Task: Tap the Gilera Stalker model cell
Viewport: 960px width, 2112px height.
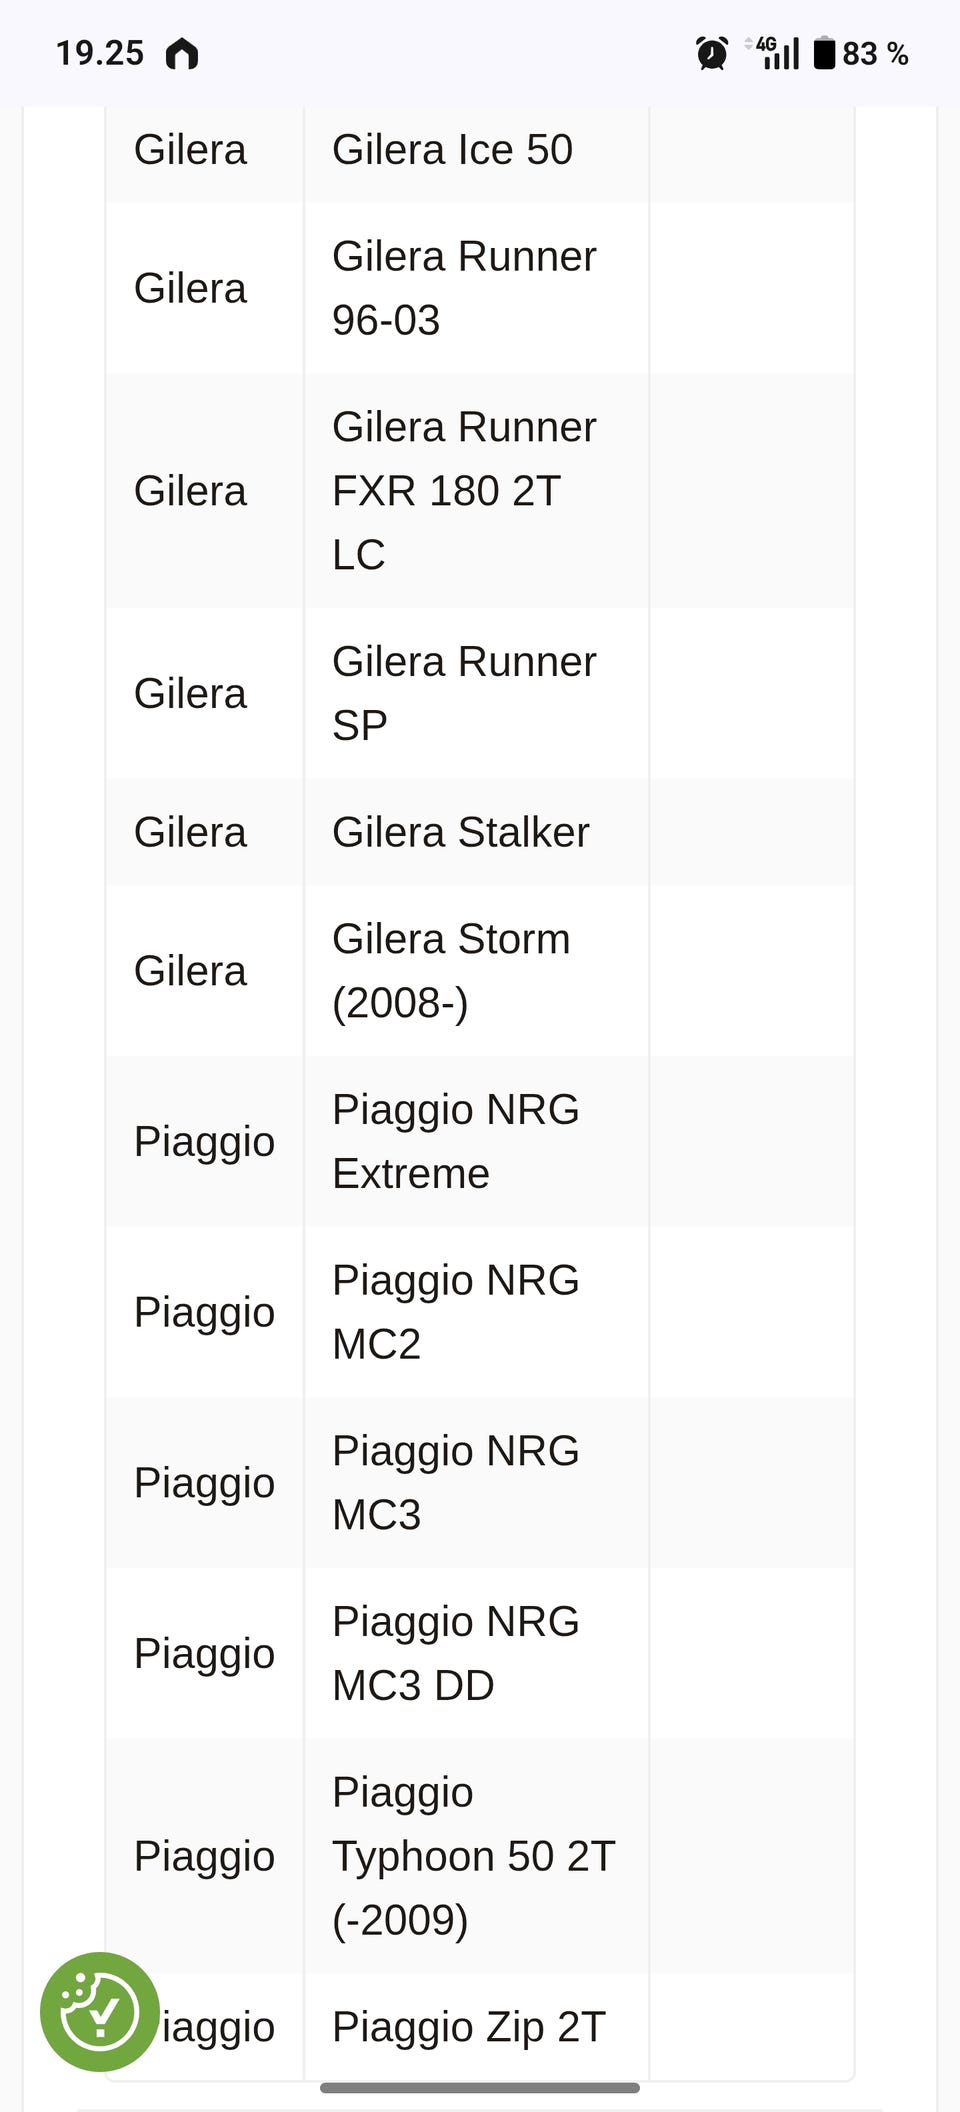Action: (460, 832)
